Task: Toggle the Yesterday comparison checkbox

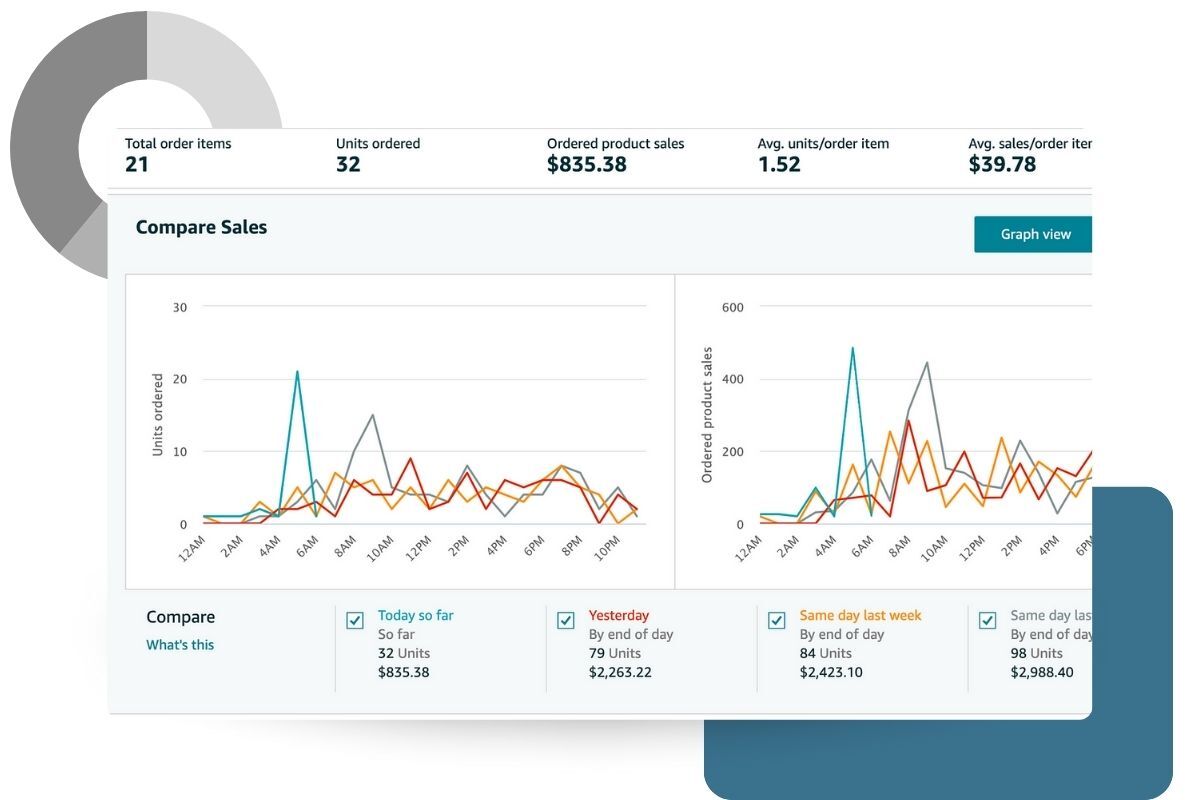Action: pyautogui.click(x=566, y=621)
